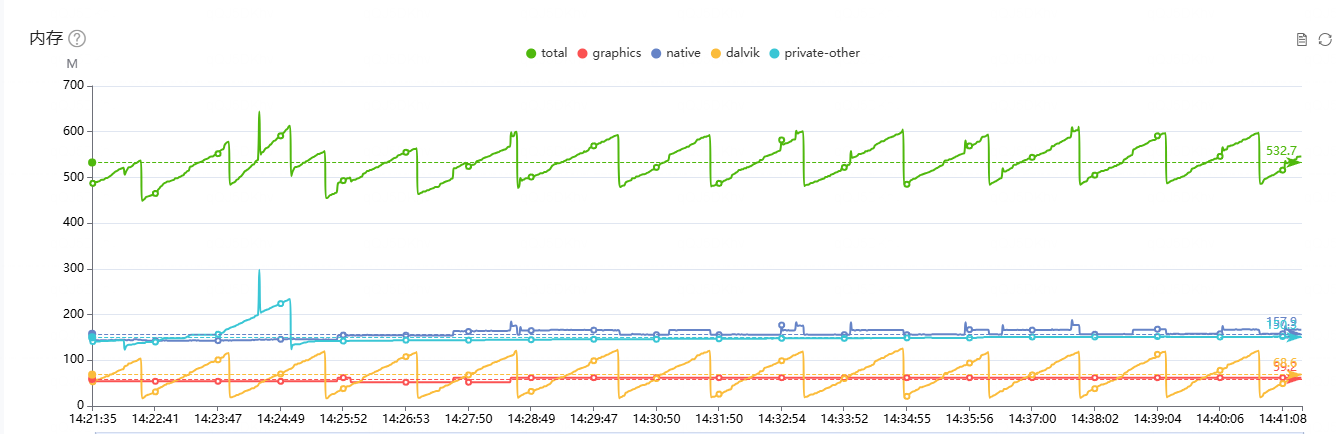This screenshot has height=434, width=1336.
Task: Click the green dot starting the total average line
Action: pos(92,162)
